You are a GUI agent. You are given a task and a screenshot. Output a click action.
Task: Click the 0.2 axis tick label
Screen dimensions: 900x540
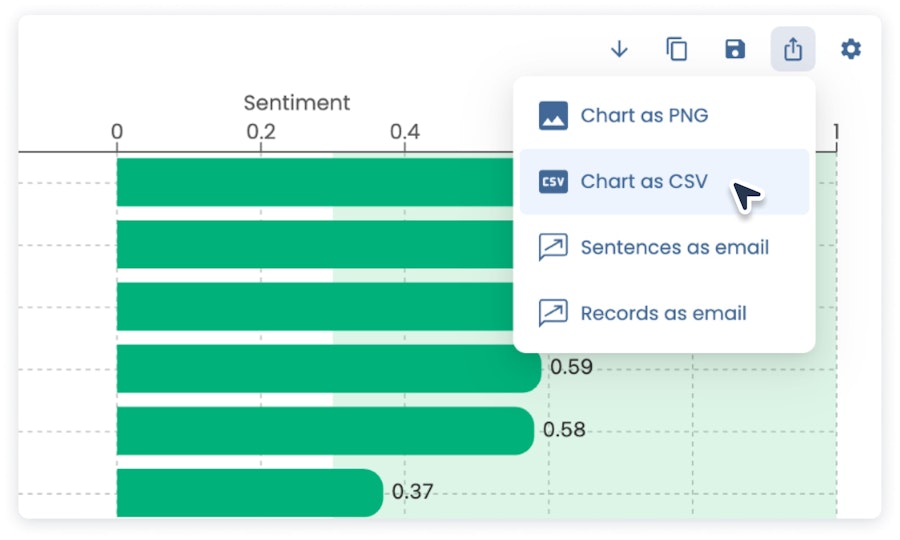(x=261, y=132)
